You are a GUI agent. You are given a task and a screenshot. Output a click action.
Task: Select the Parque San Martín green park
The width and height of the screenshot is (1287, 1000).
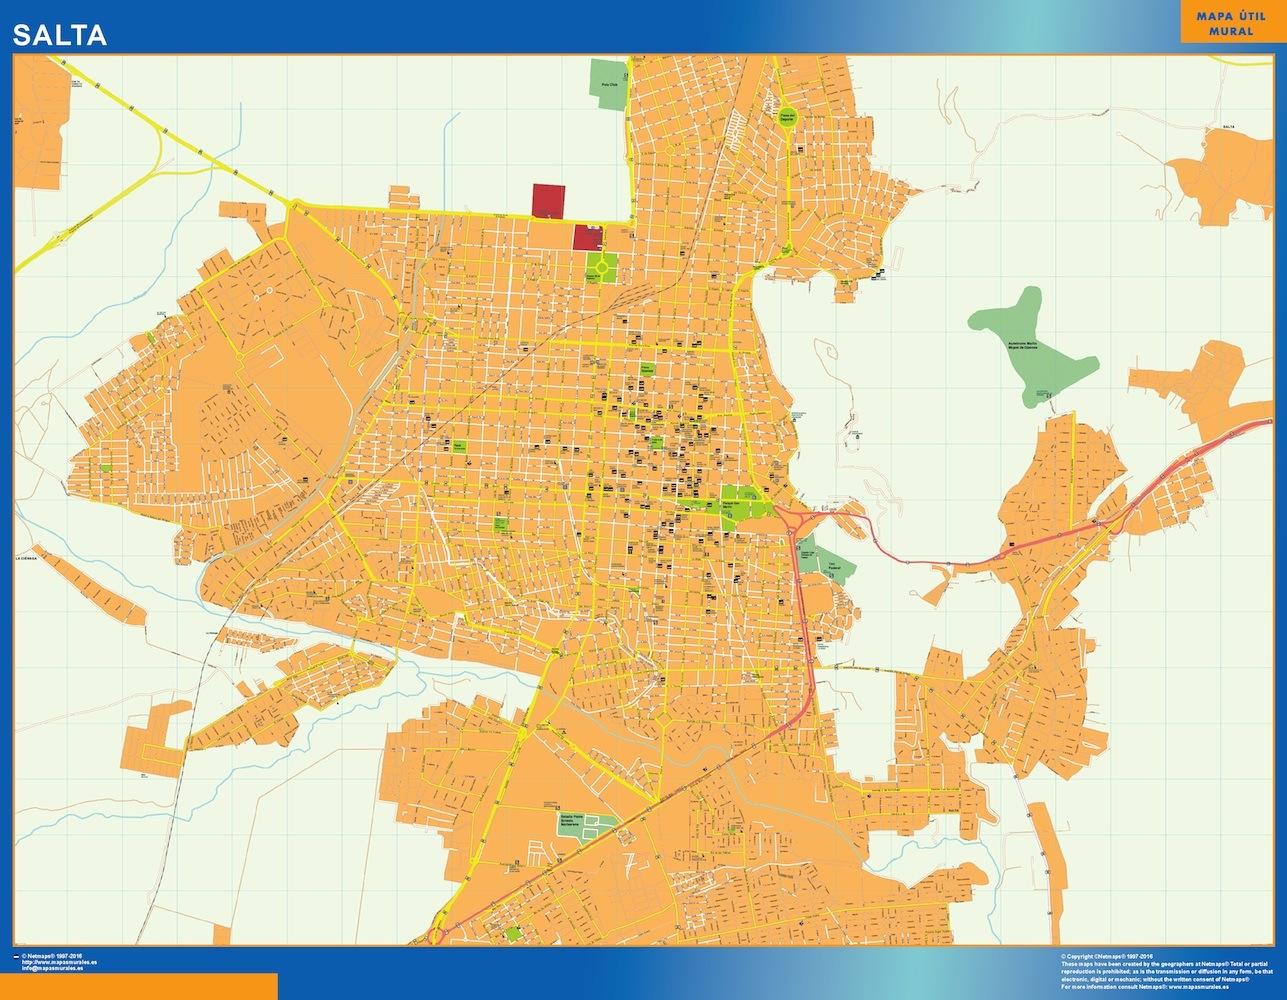click(x=738, y=500)
